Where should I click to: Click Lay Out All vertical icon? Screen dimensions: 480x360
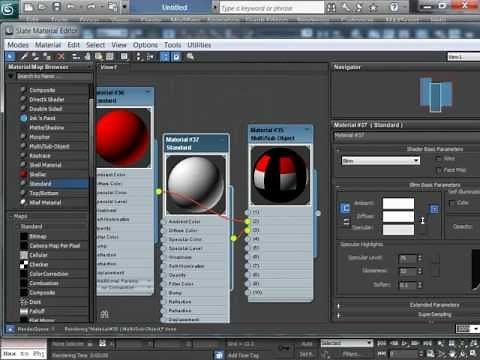tap(139, 57)
